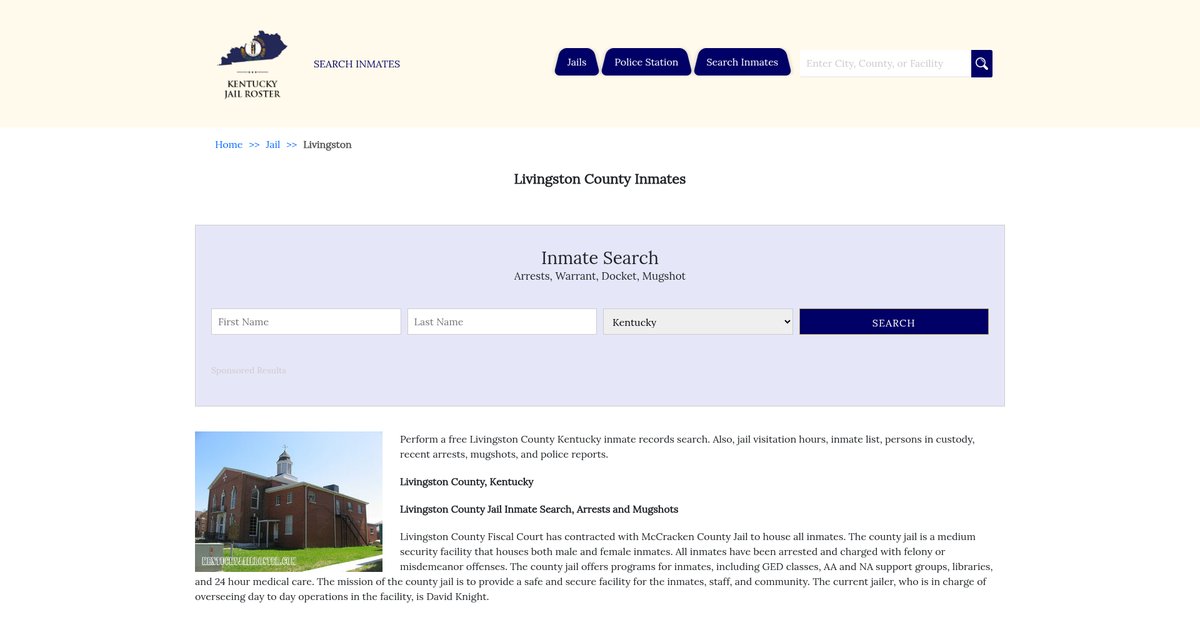The image size is (1200, 620).
Task: Go to Jail breadcrumb link
Action: tap(273, 145)
